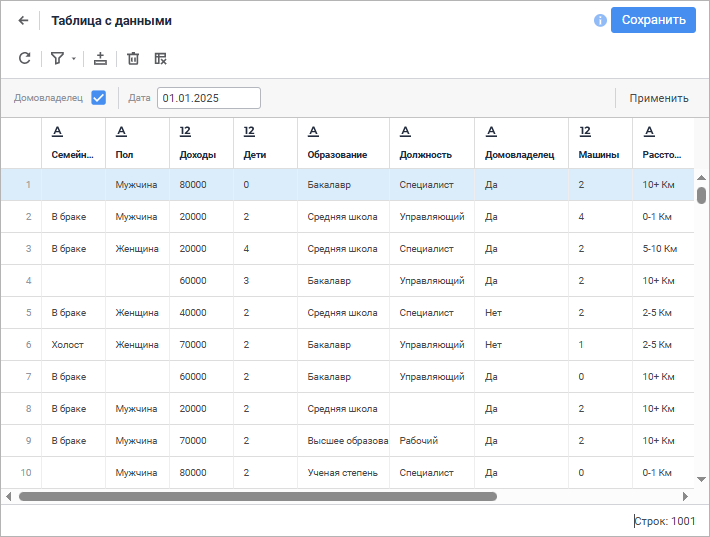Screen dimensions: 710x537
Task: Click the Применить button
Action: 658,98
